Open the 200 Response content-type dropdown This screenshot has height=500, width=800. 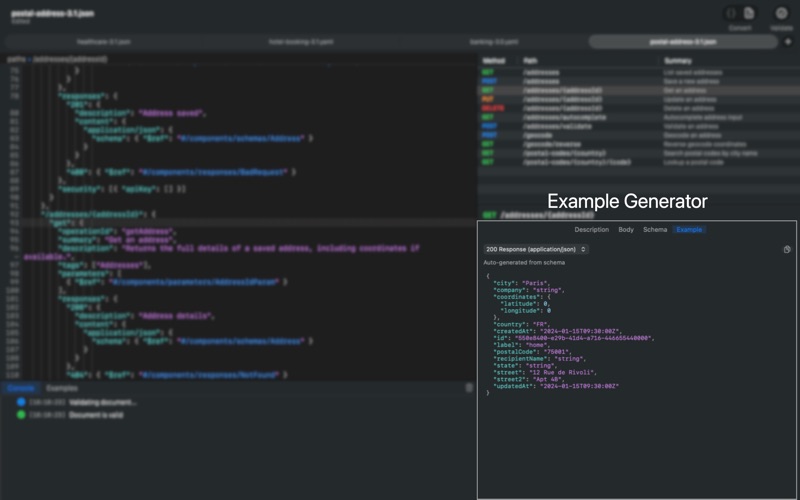pyautogui.click(x=536, y=249)
